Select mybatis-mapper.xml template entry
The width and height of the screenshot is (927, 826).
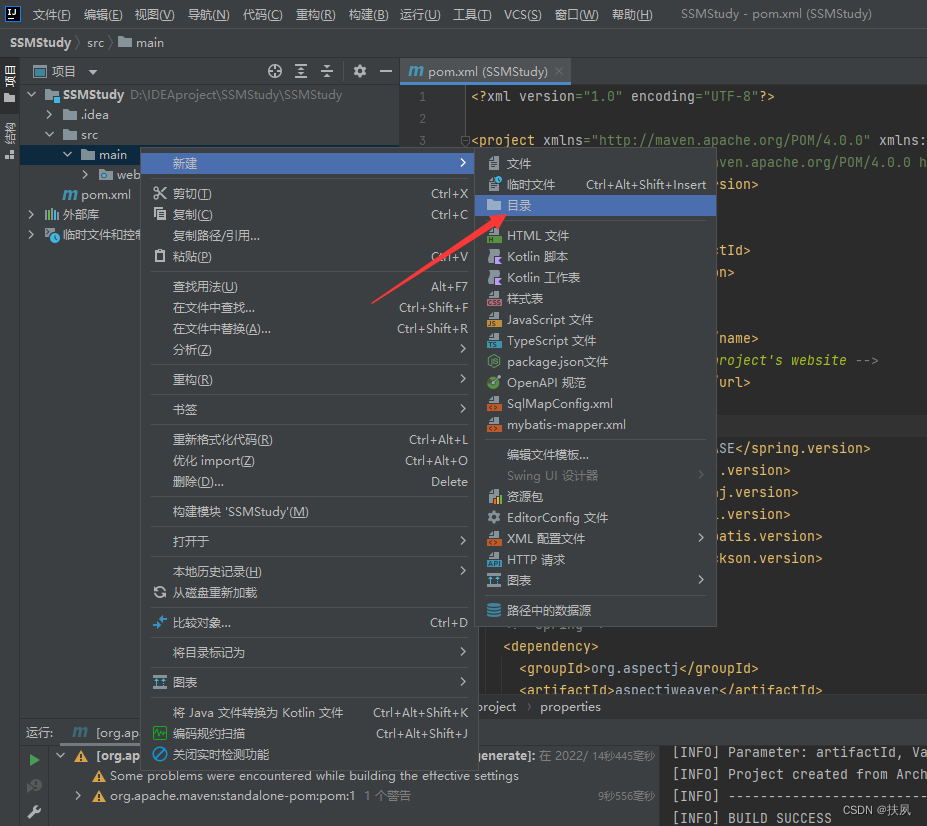pyautogui.click(x=595, y=425)
